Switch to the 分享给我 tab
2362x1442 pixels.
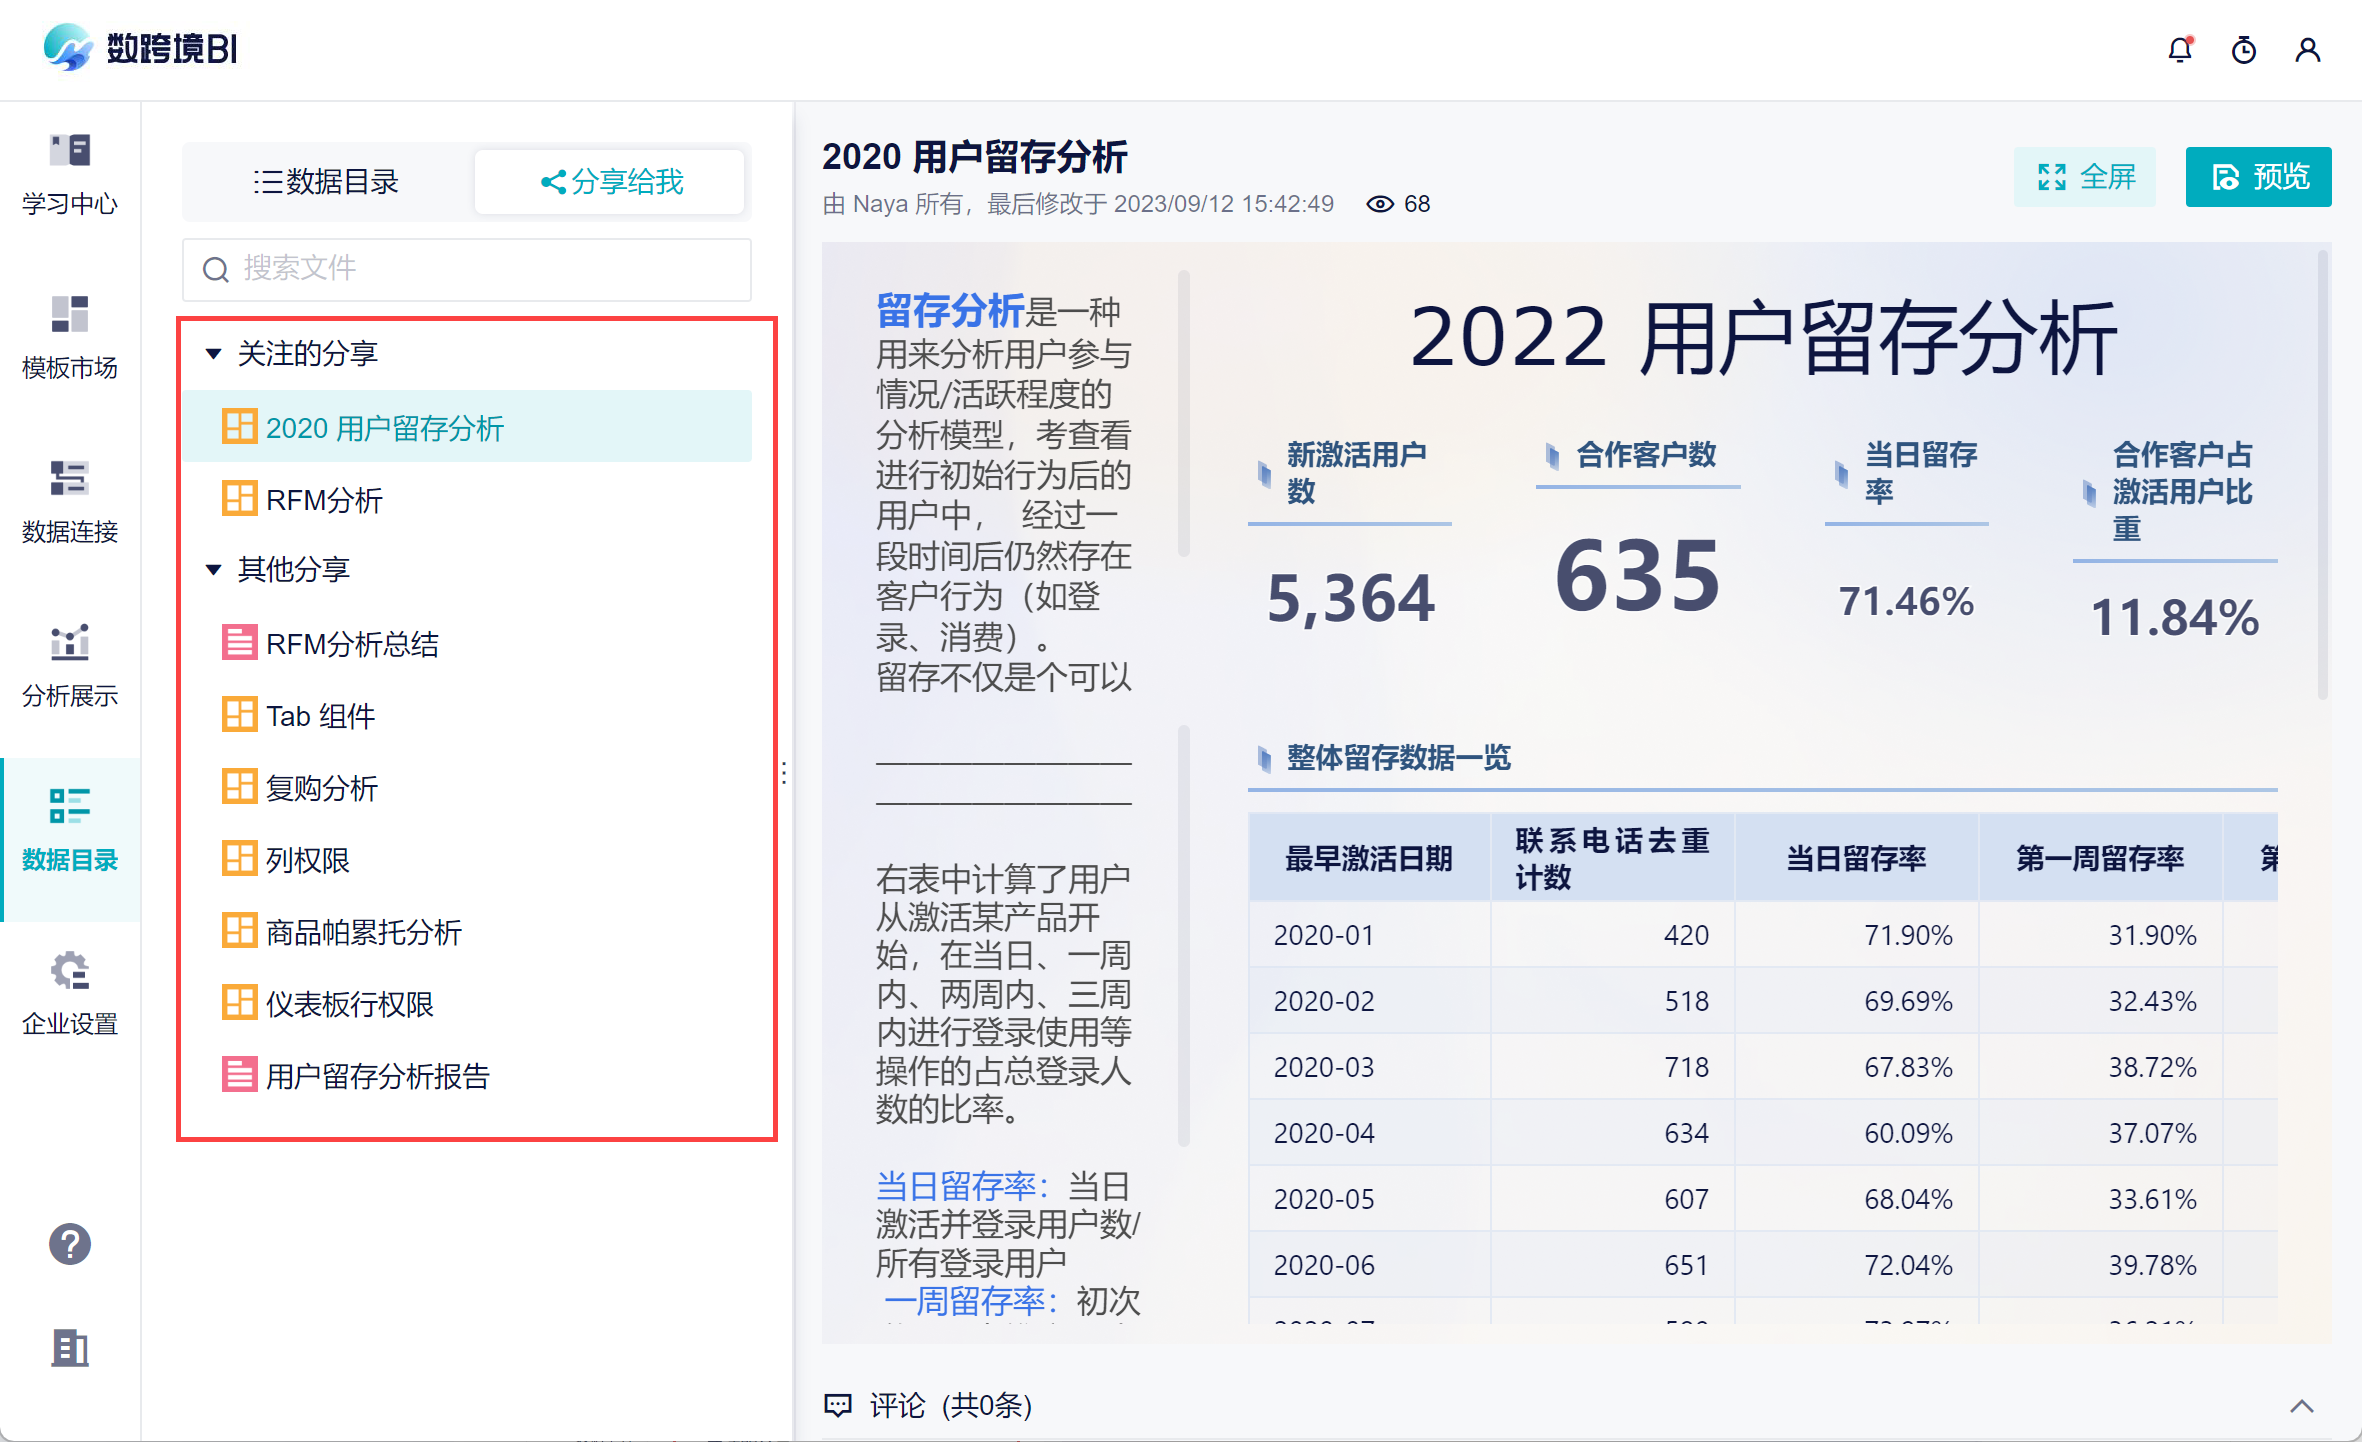point(611,182)
